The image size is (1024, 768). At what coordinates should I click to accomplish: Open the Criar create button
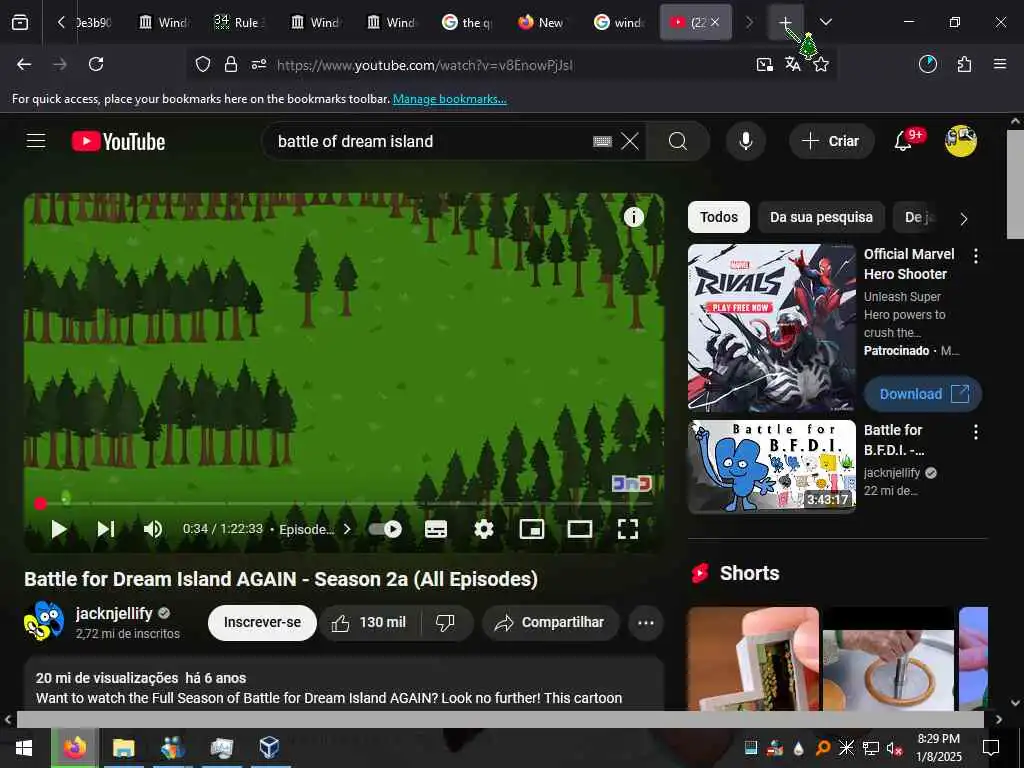coord(831,141)
